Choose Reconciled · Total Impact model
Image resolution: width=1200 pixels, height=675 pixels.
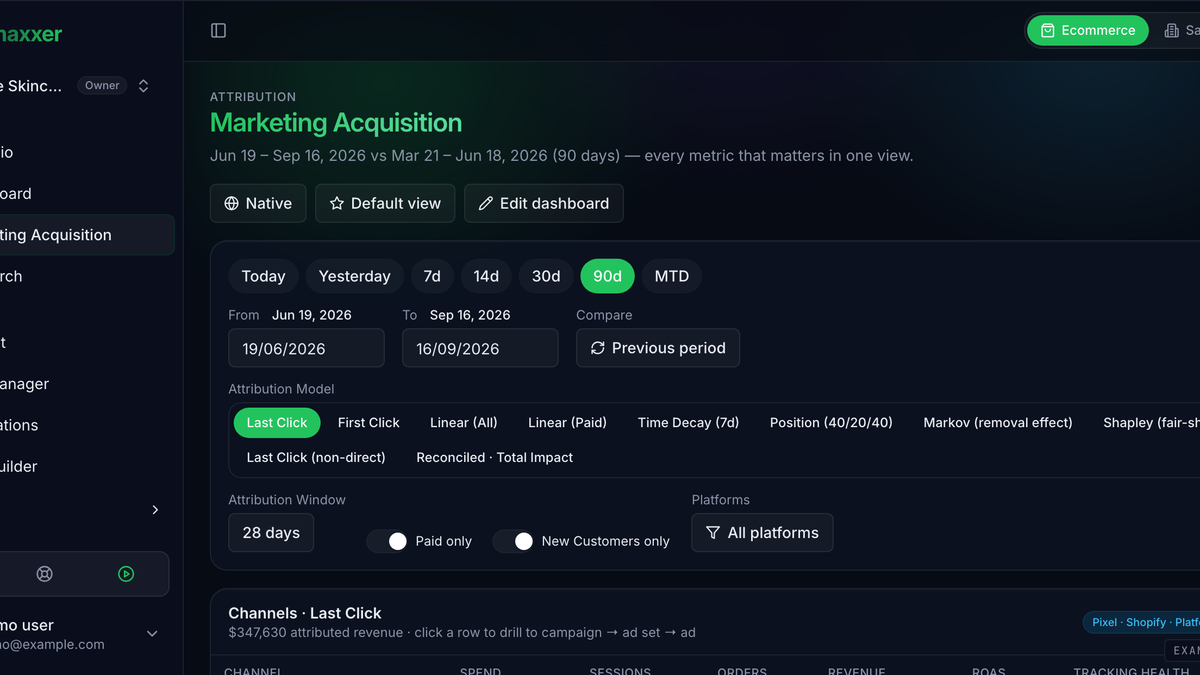pyautogui.click(x=495, y=457)
